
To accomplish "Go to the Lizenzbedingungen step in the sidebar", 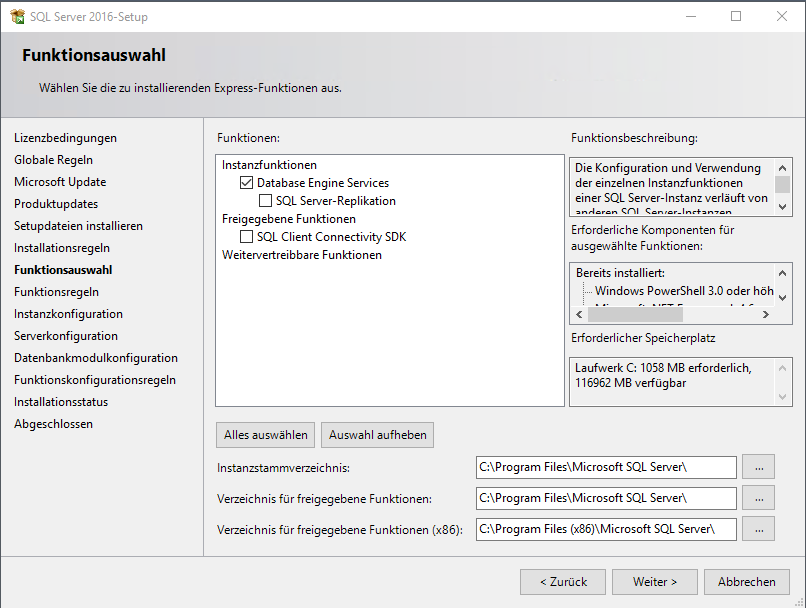I will 65,138.
